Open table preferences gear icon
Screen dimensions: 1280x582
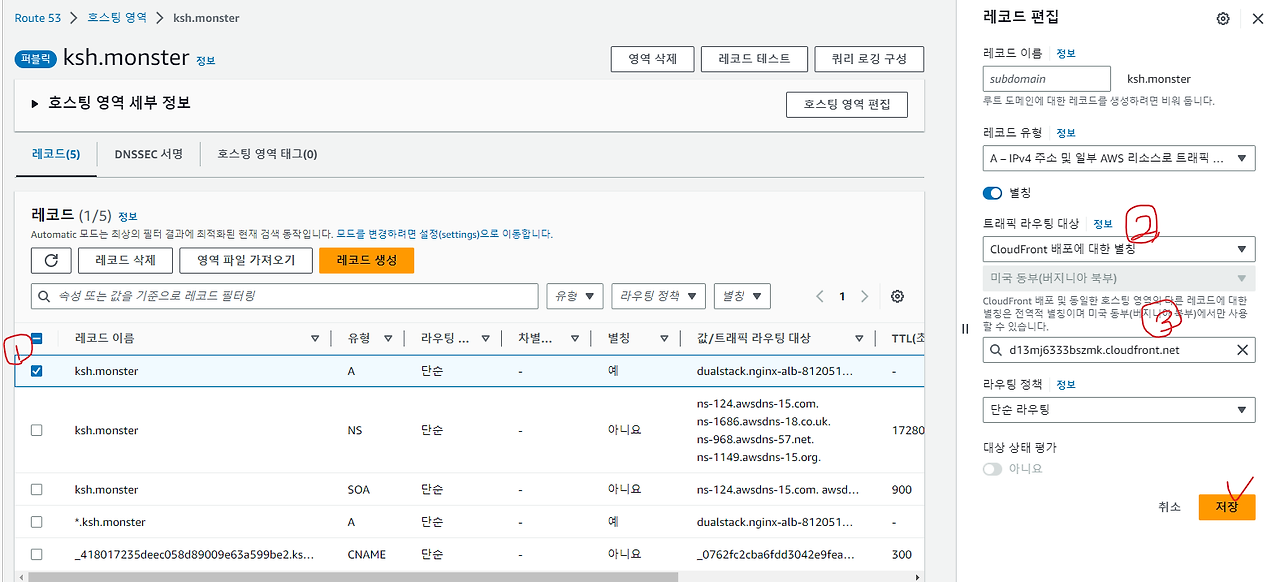pos(898,296)
